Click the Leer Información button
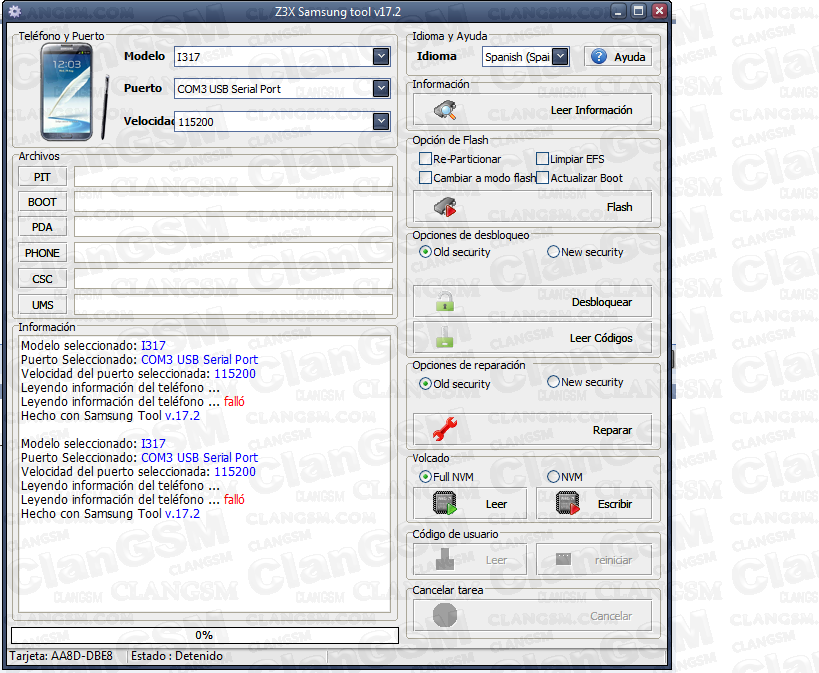The image size is (819, 673). pos(532,110)
